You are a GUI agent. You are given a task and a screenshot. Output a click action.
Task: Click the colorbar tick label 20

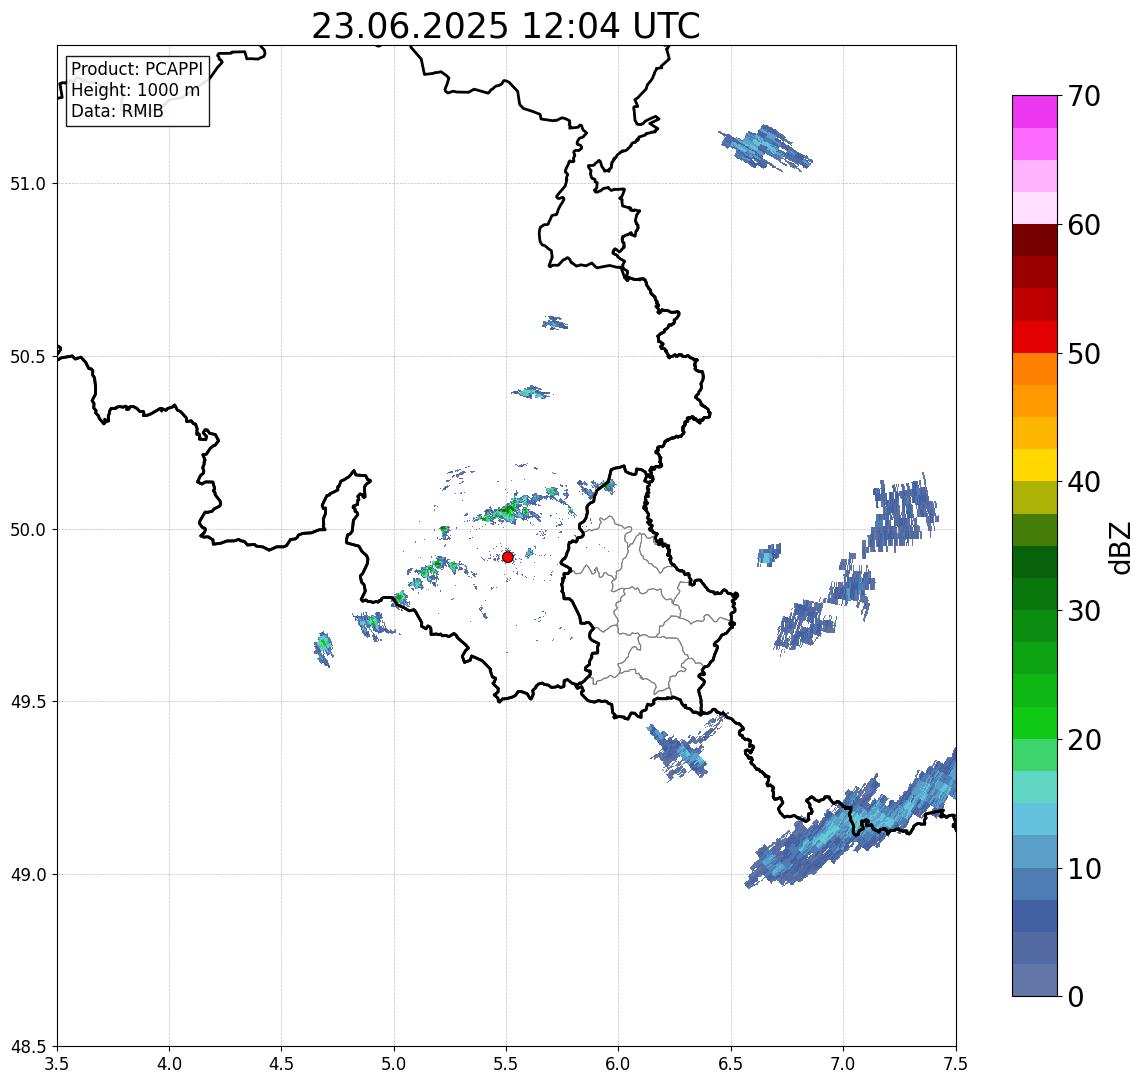pos(1083,740)
